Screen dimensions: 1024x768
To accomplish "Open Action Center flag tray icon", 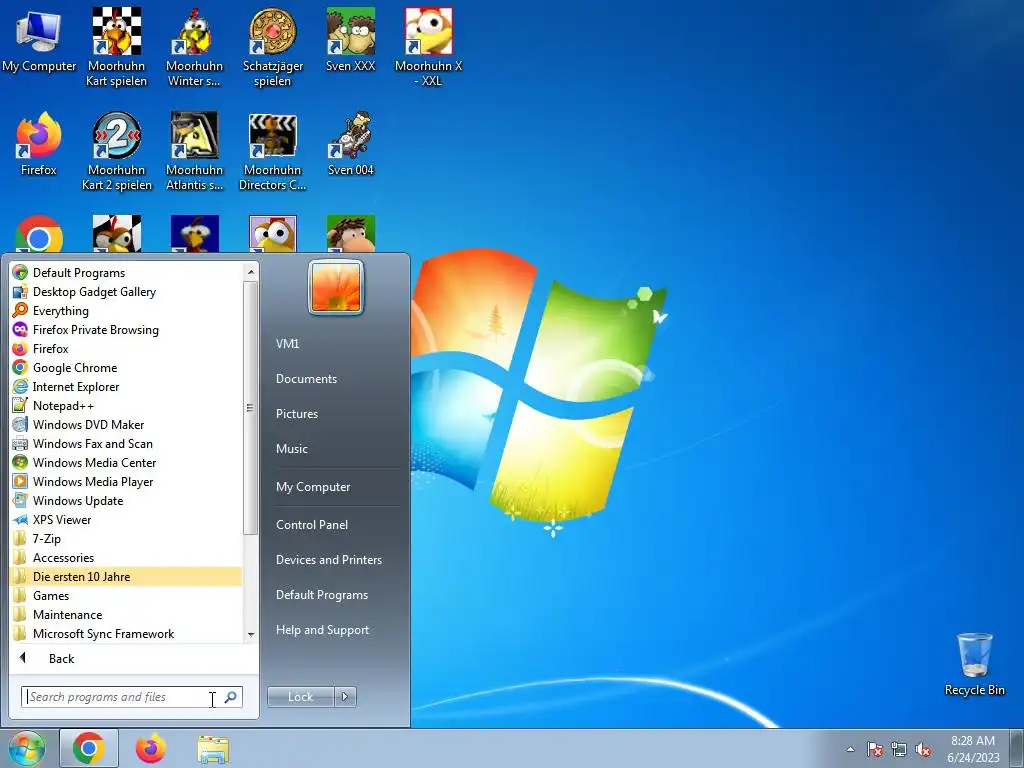I will point(875,750).
